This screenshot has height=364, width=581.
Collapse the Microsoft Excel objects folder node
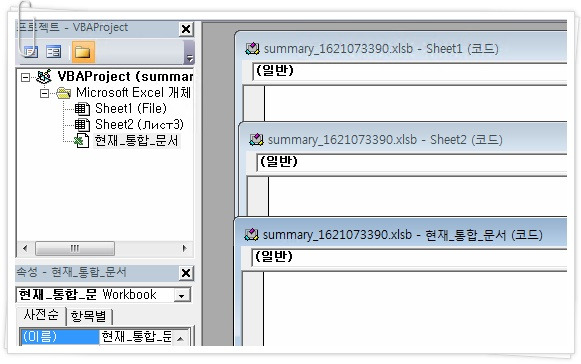(x=44, y=93)
